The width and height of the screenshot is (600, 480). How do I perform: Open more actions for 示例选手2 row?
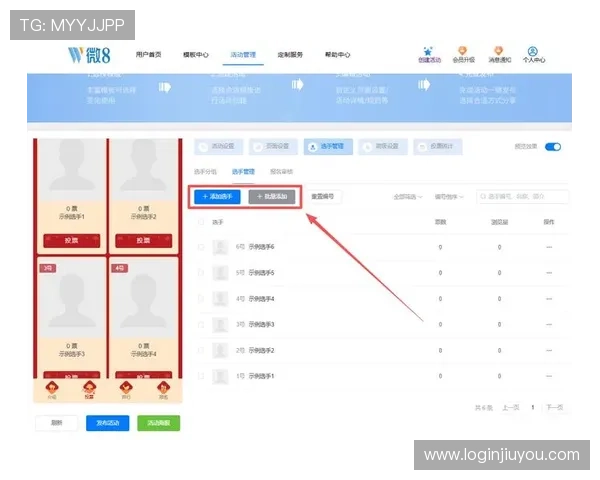point(549,351)
